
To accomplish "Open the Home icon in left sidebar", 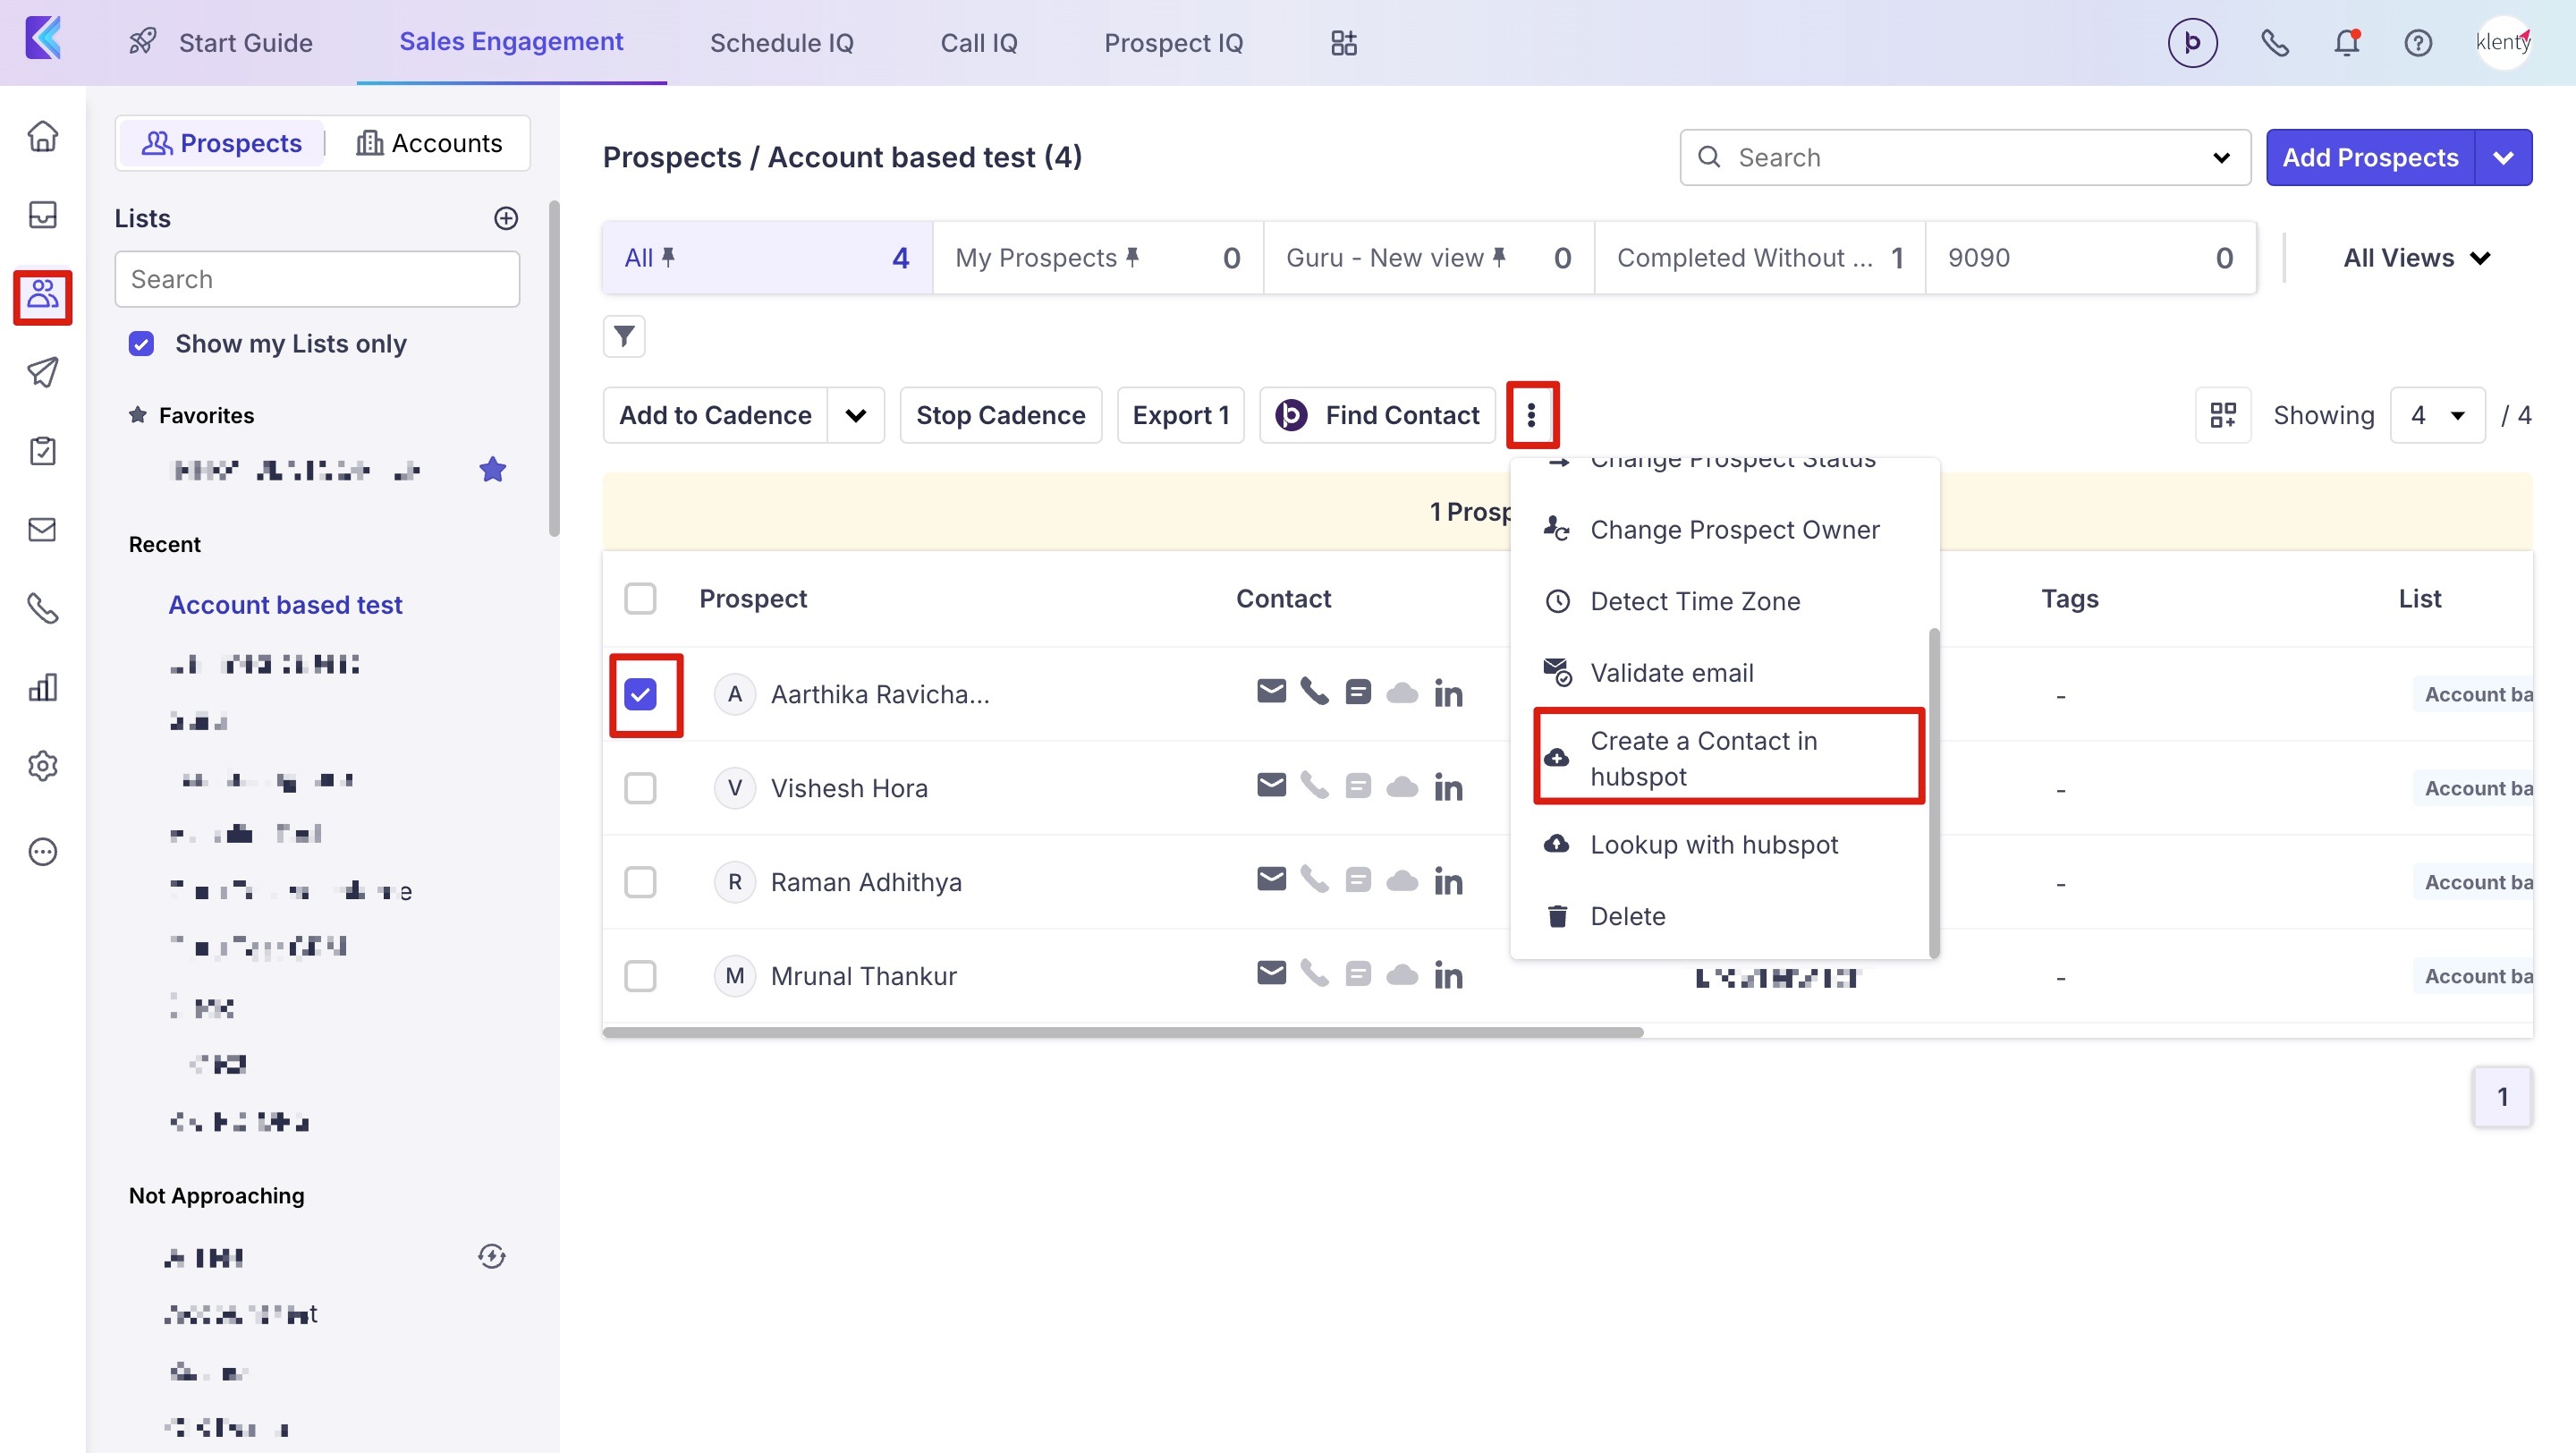I will pos(42,136).
